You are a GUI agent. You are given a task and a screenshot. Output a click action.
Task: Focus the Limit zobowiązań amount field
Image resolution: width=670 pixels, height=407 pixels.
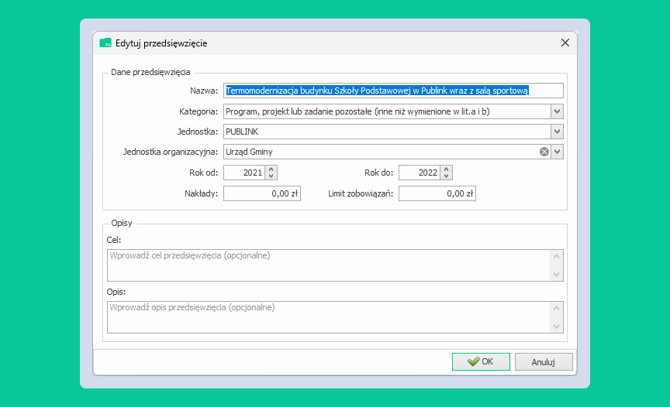(x=436, y=194)
